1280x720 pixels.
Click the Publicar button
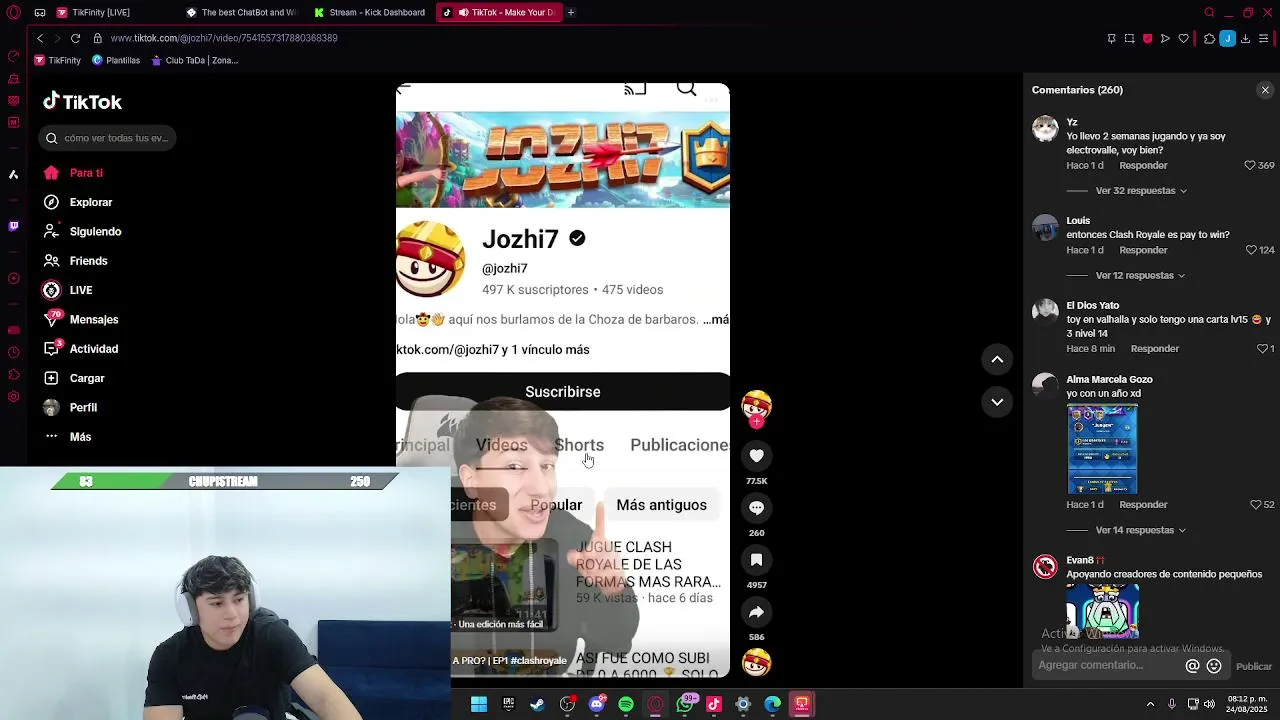click(1254, 666)
